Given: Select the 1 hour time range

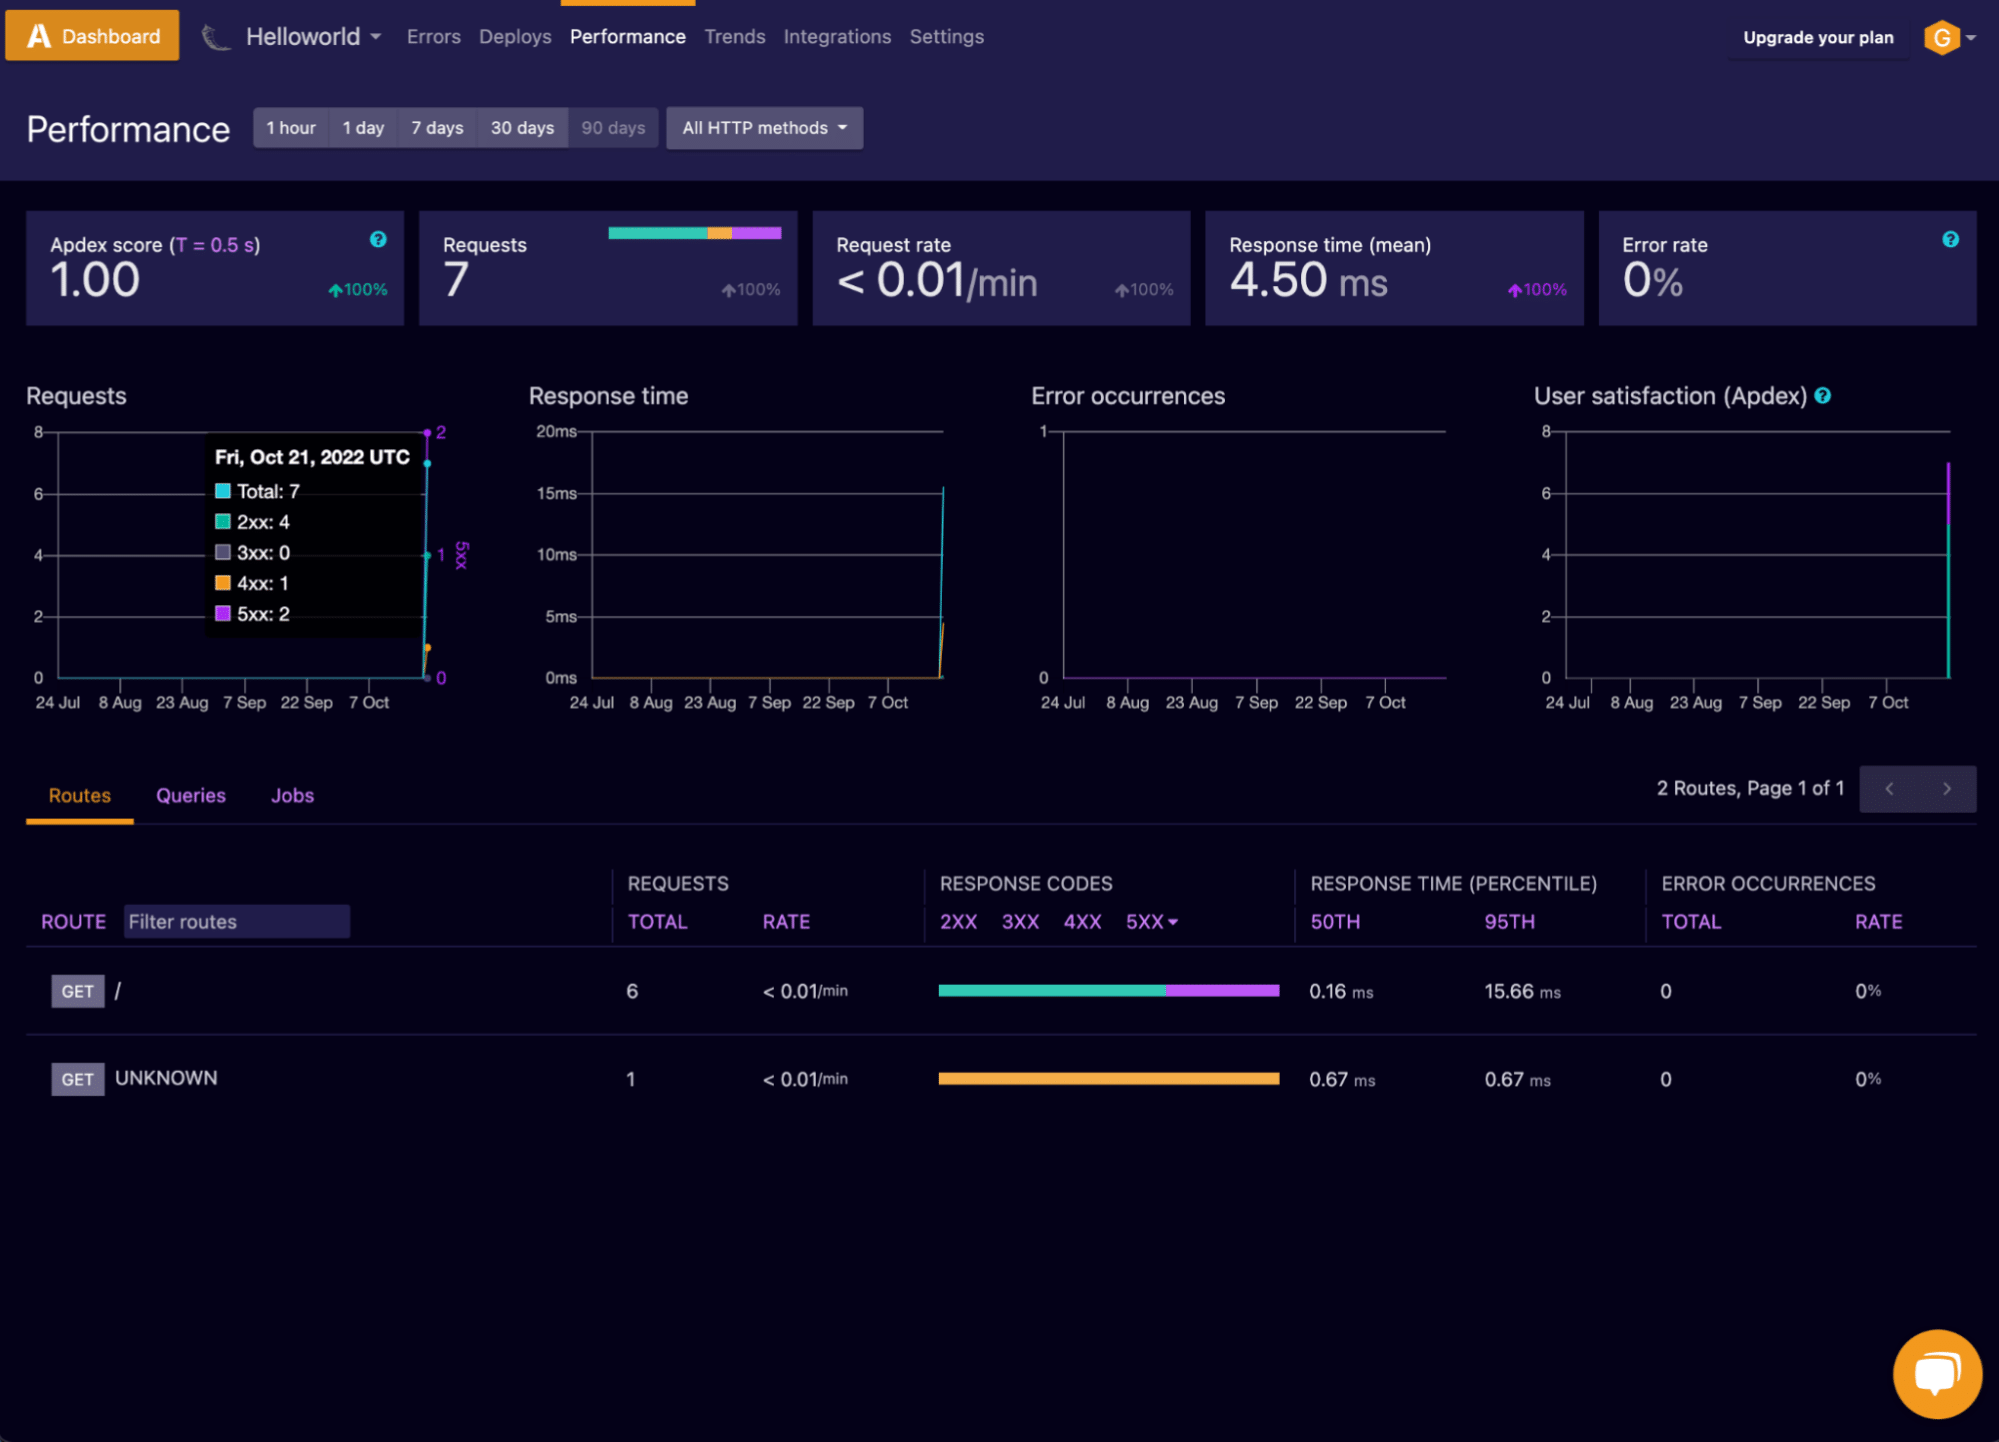Looking at the screenshot, I should [x=291, y=127].
